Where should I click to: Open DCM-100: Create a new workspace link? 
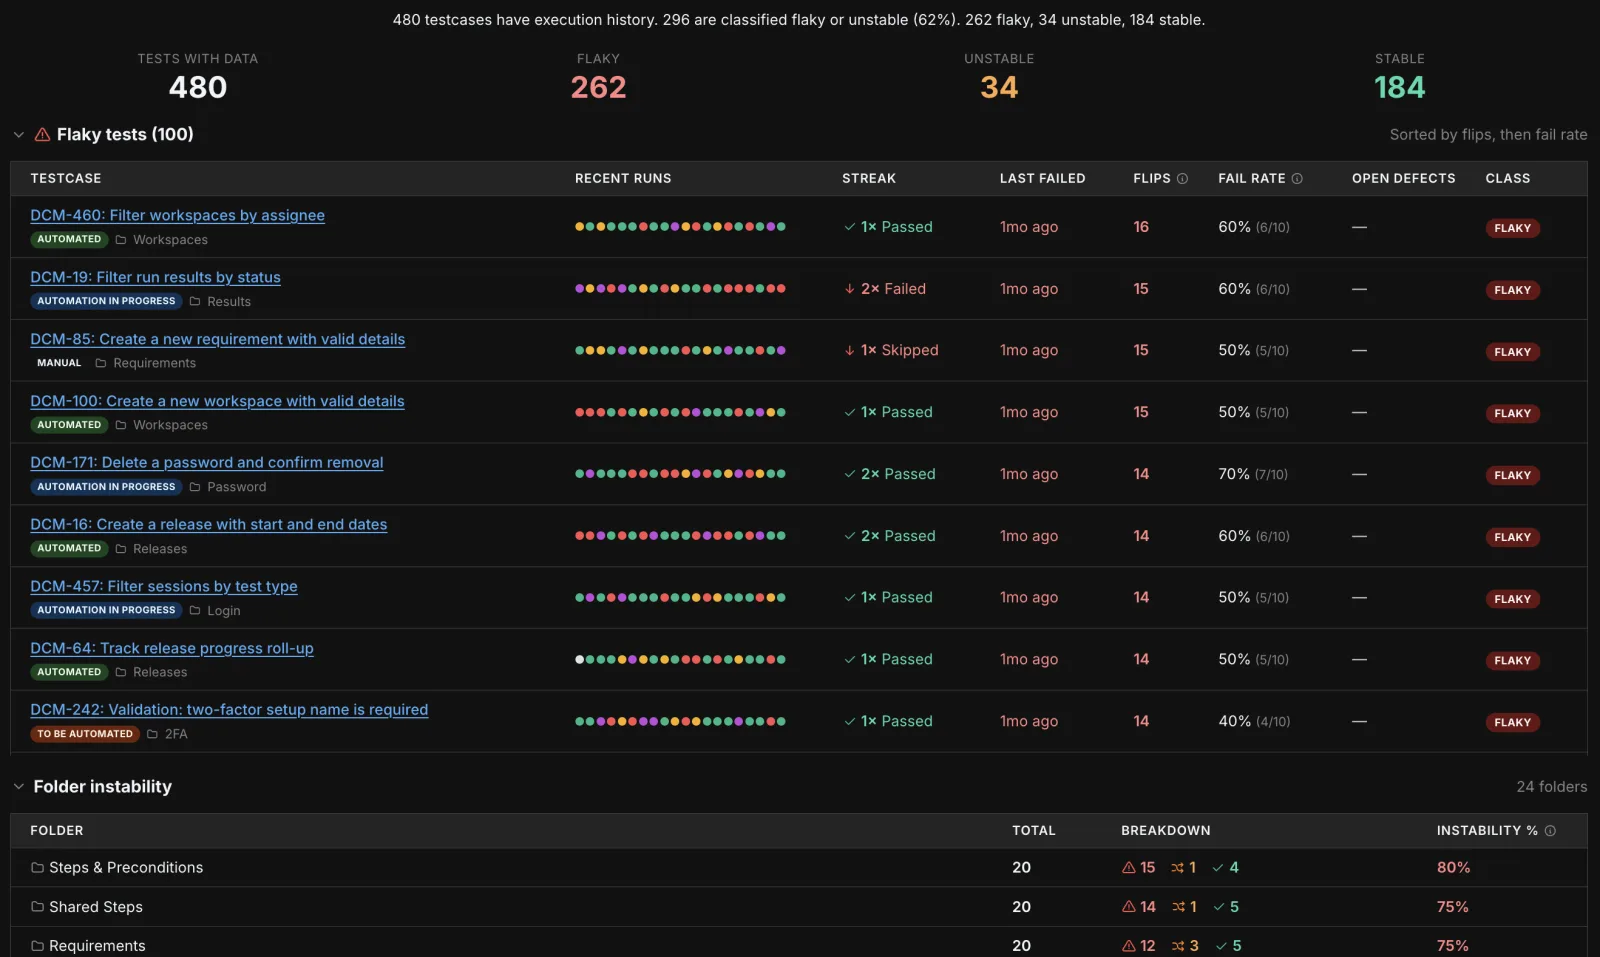217,401
